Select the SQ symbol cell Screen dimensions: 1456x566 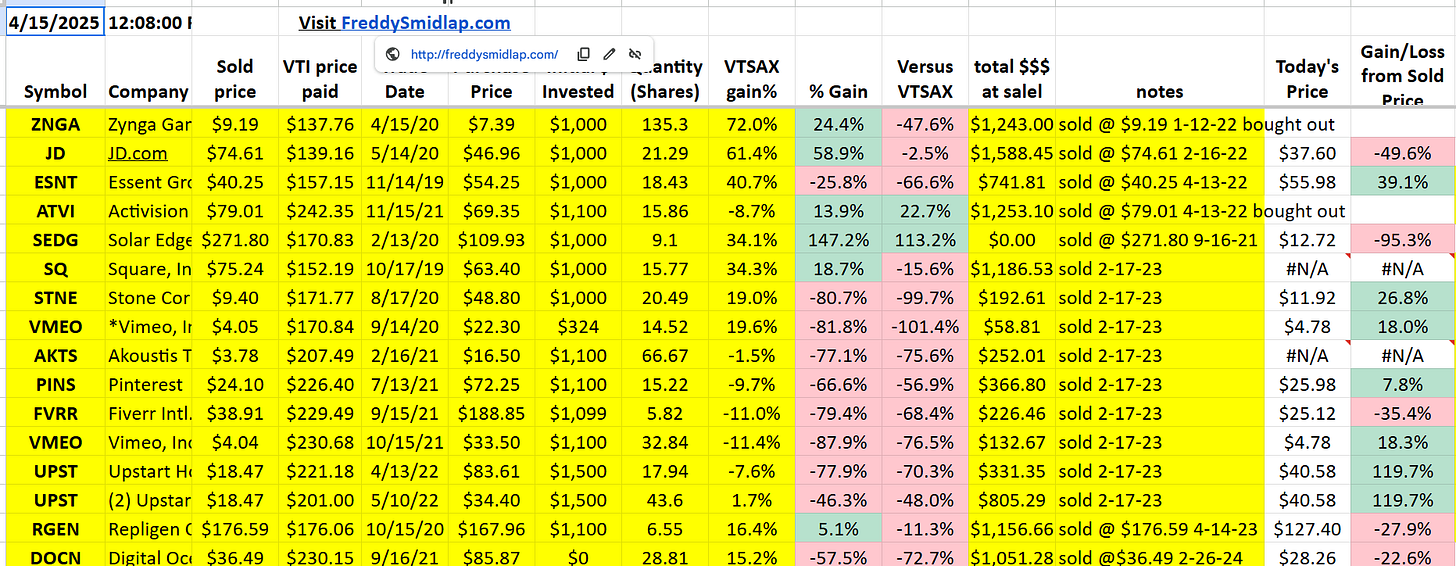55,269
